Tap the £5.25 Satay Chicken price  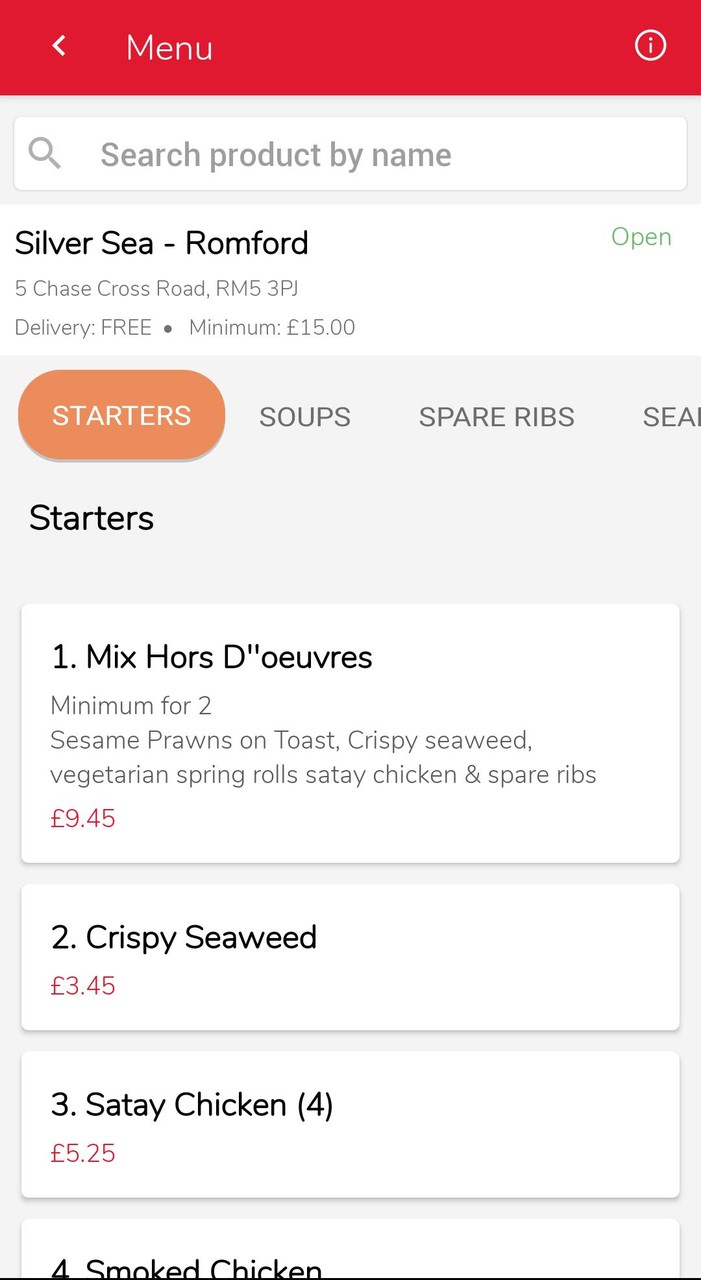tap(82, 1153)
